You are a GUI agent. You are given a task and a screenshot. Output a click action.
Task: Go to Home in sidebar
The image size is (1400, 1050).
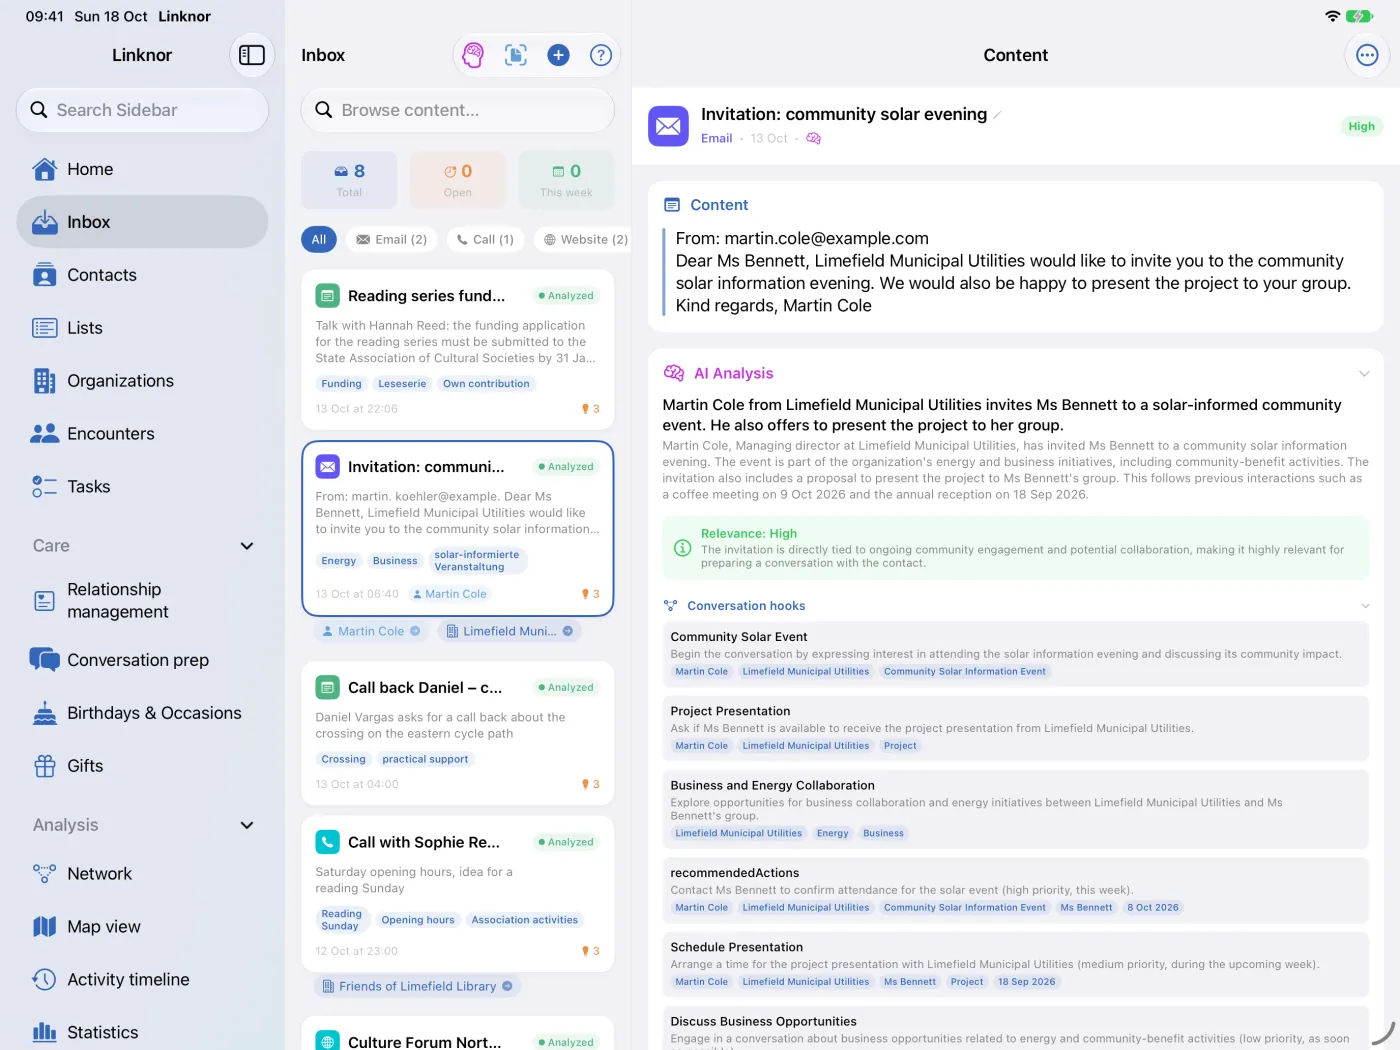pyautogui.click(x=142, y=169)
